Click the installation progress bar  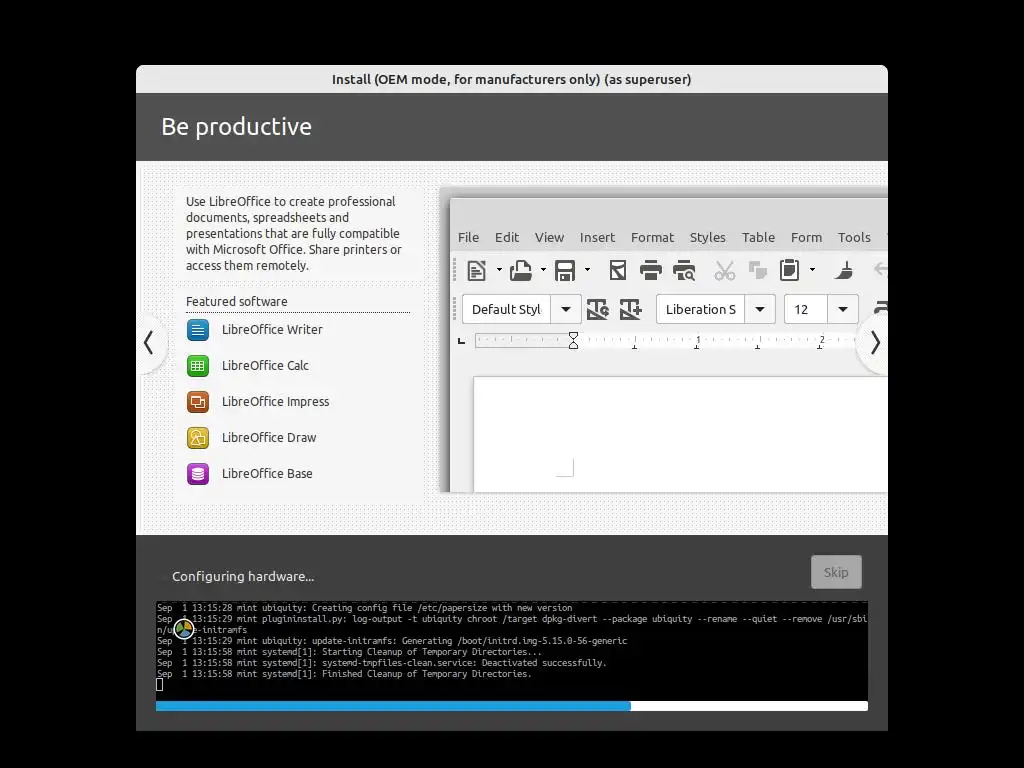512,706
